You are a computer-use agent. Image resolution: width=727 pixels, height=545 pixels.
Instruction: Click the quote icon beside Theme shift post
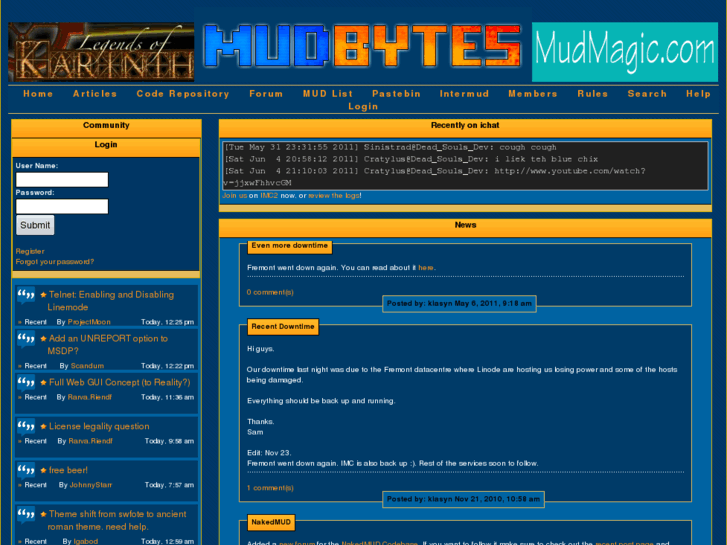(x=26, y=514)
